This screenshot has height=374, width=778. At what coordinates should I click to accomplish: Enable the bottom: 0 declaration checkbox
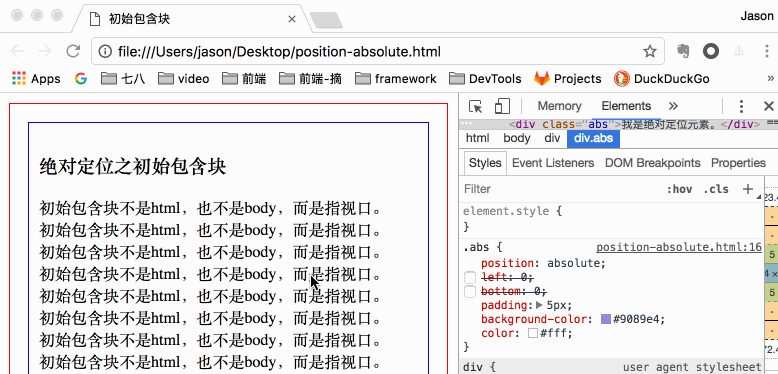[470, 292]
